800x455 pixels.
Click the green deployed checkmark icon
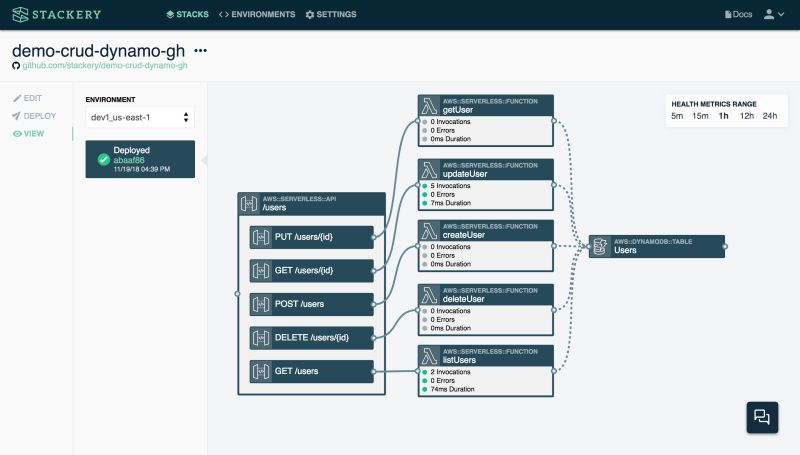click(x=104, y=160)
